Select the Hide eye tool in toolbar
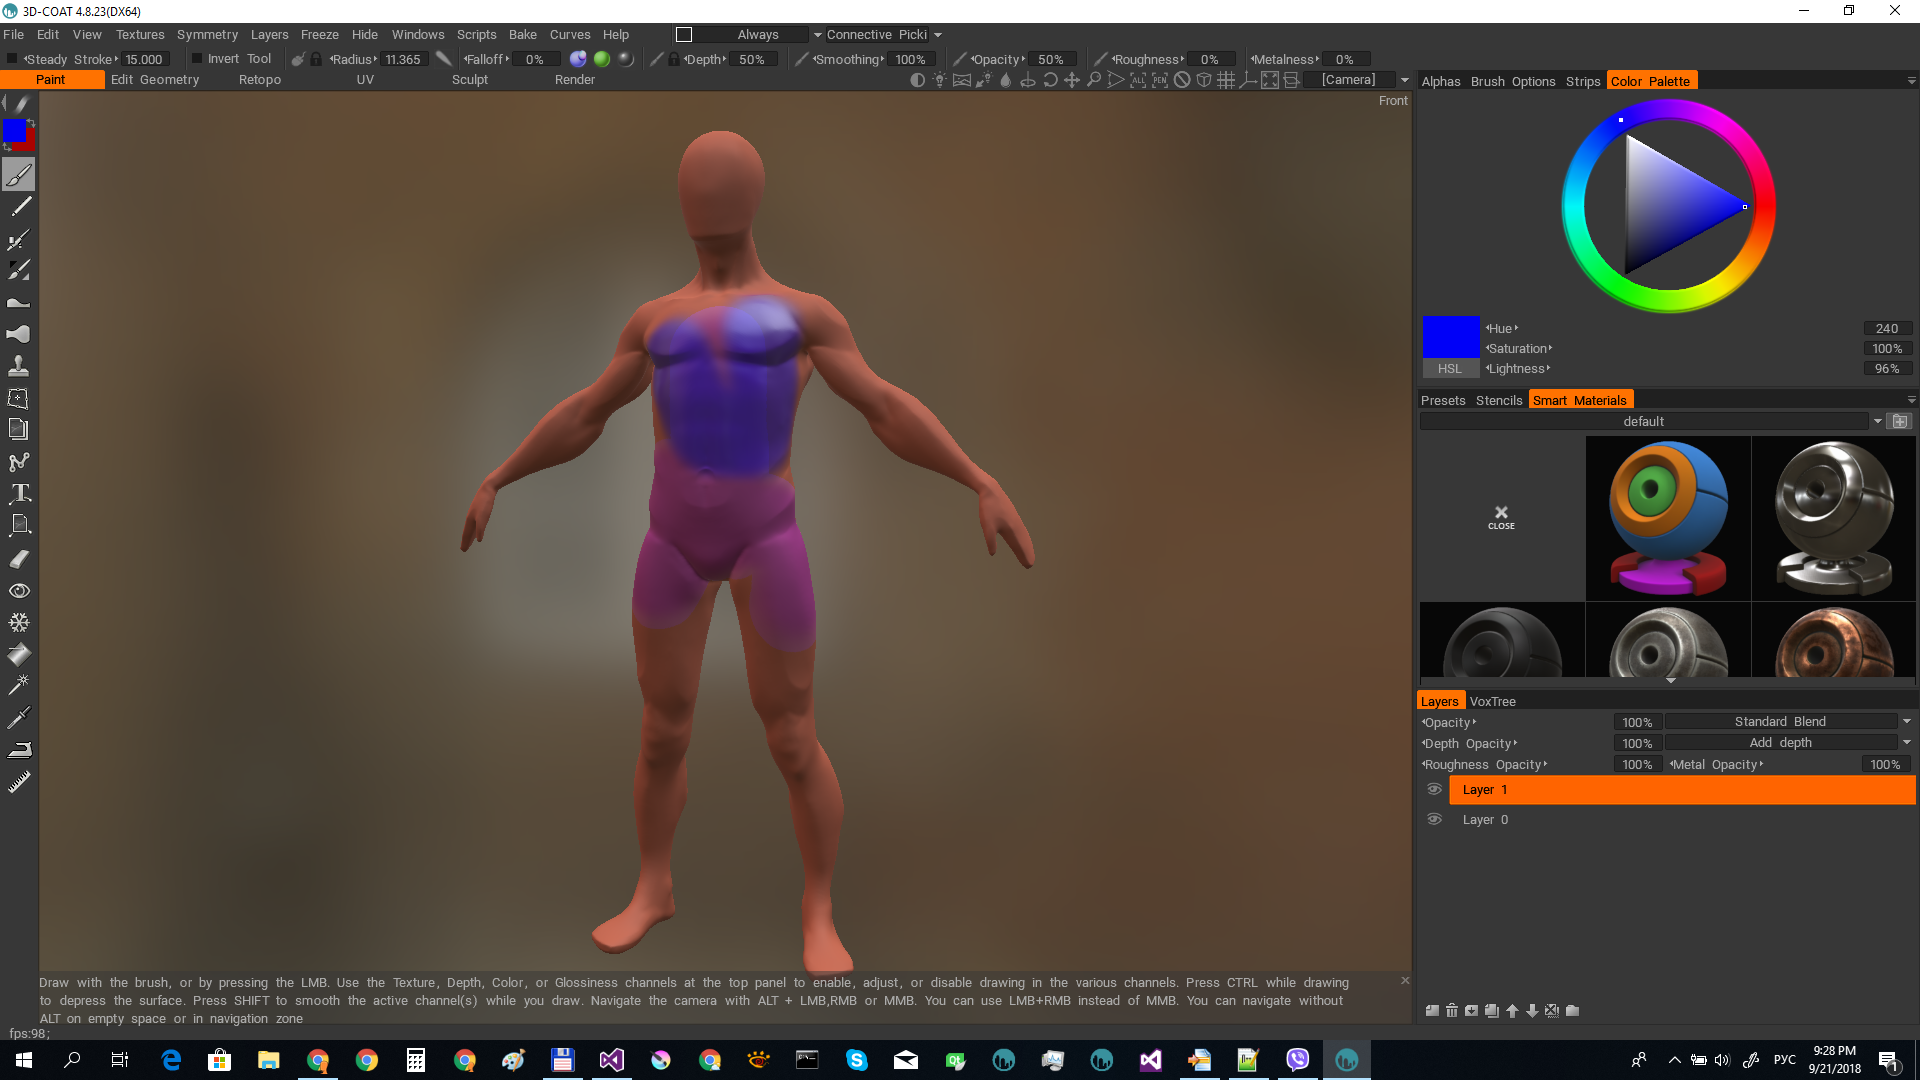The image size is (1920, 1080). pyautogui.click(x=19, y=591)
